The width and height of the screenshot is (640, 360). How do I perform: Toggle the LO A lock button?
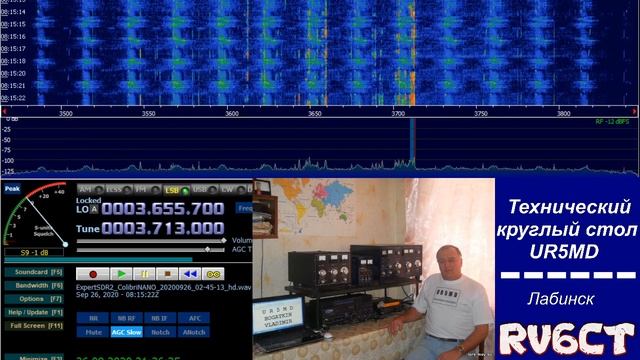(x=94, y=209)
